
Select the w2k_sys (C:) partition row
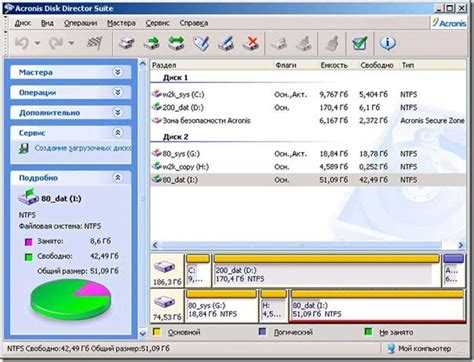[308, 94]
